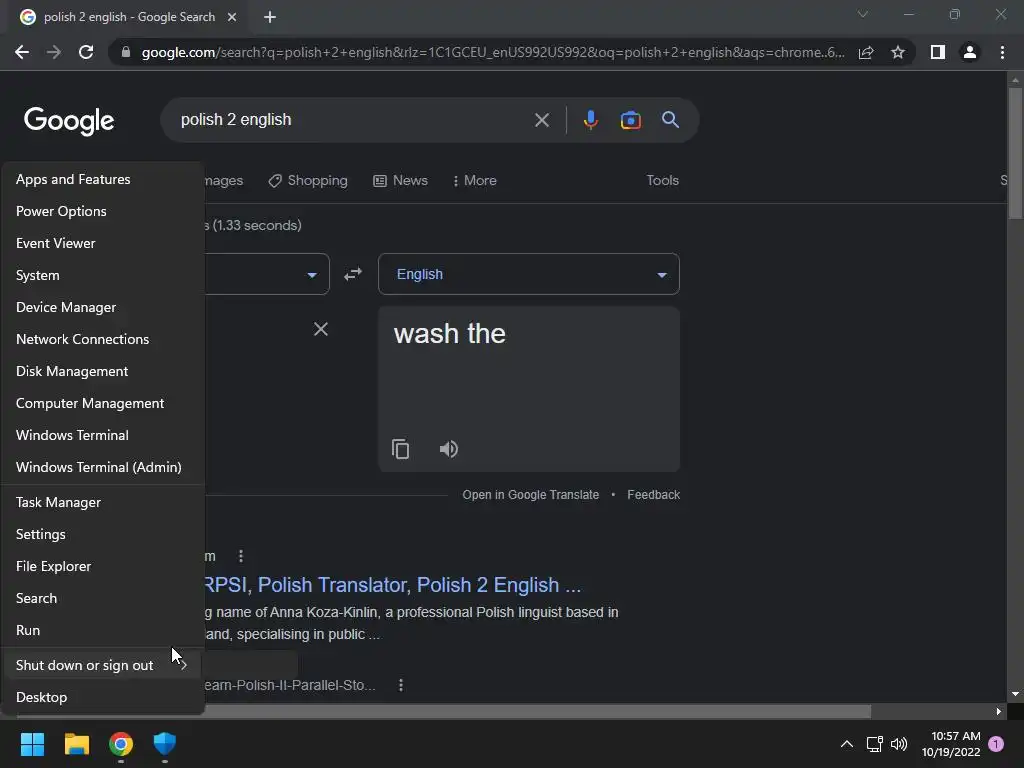Open Polish Translator, Polish 2 English result
This screenshot has width=1024, height=768.
point(392,585)
